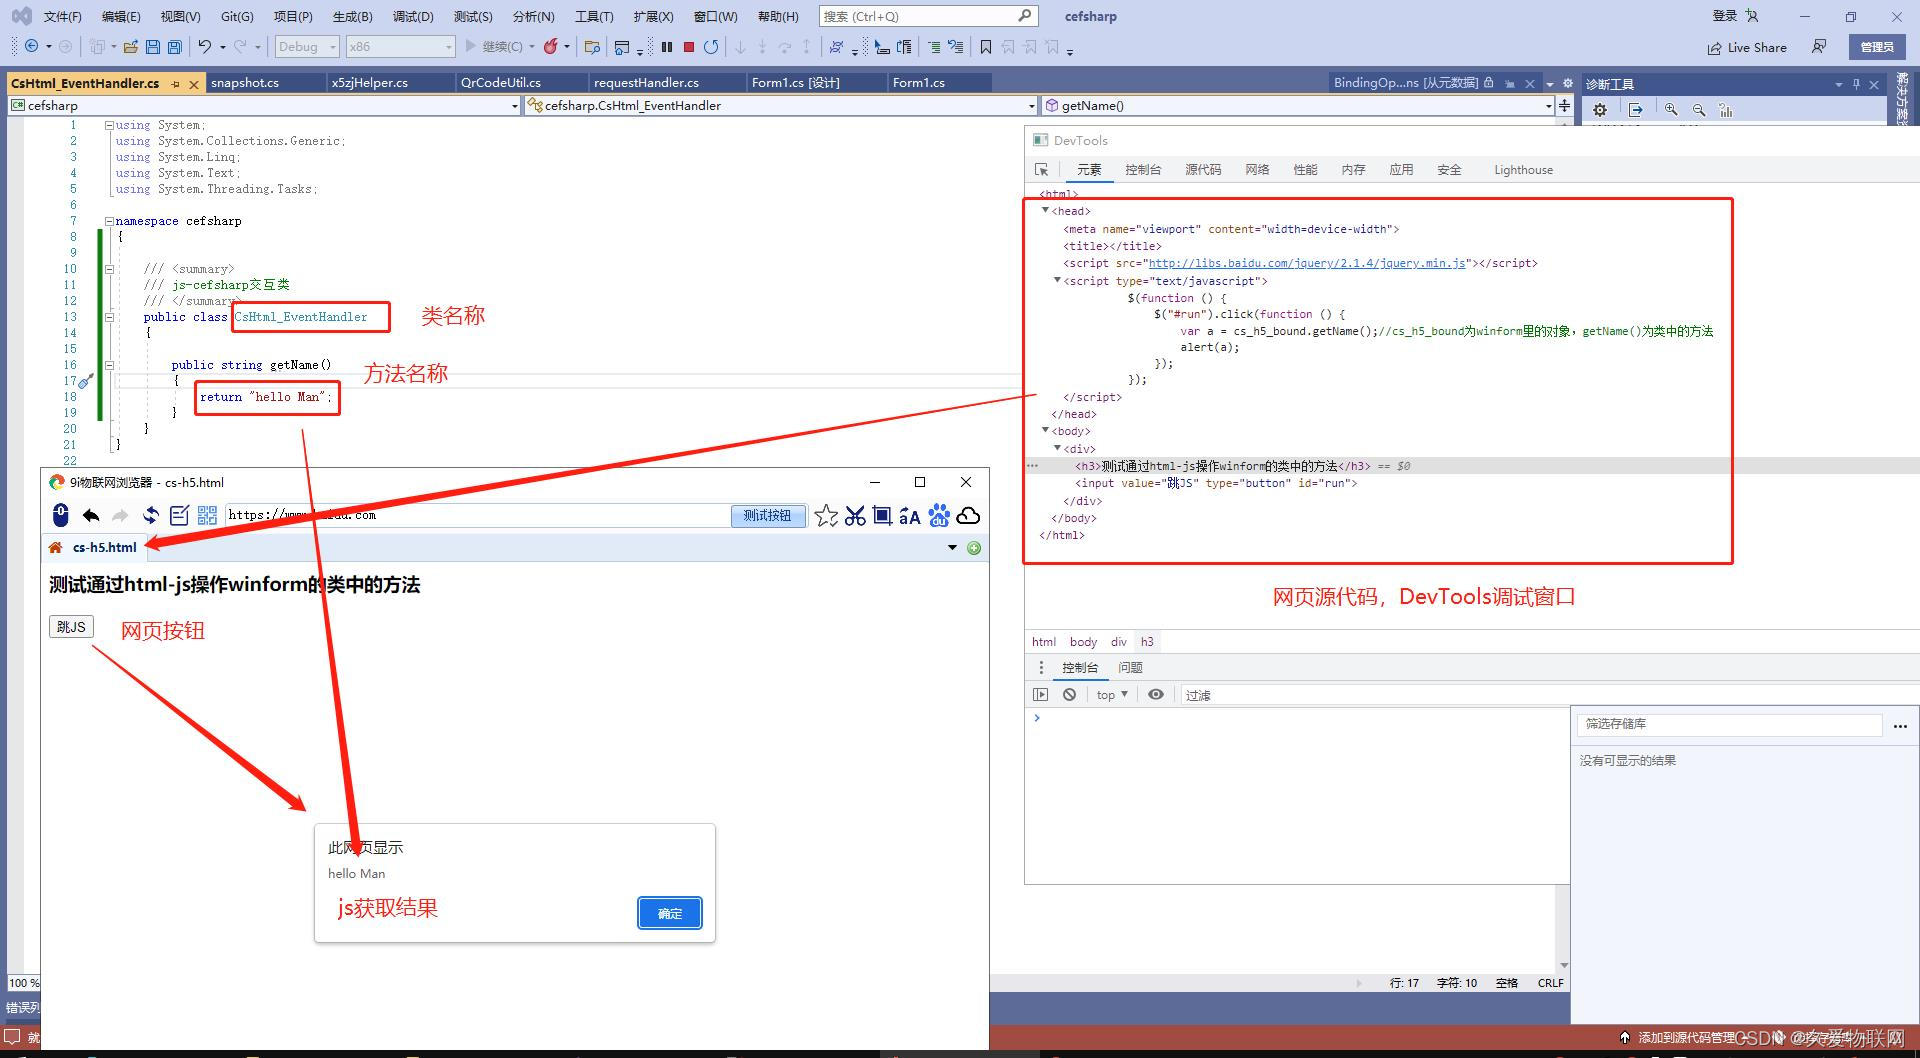Click the 跳JS button on the webpage
The height and width of the screenshot is (1058, 1920).
tap(70, 627)
